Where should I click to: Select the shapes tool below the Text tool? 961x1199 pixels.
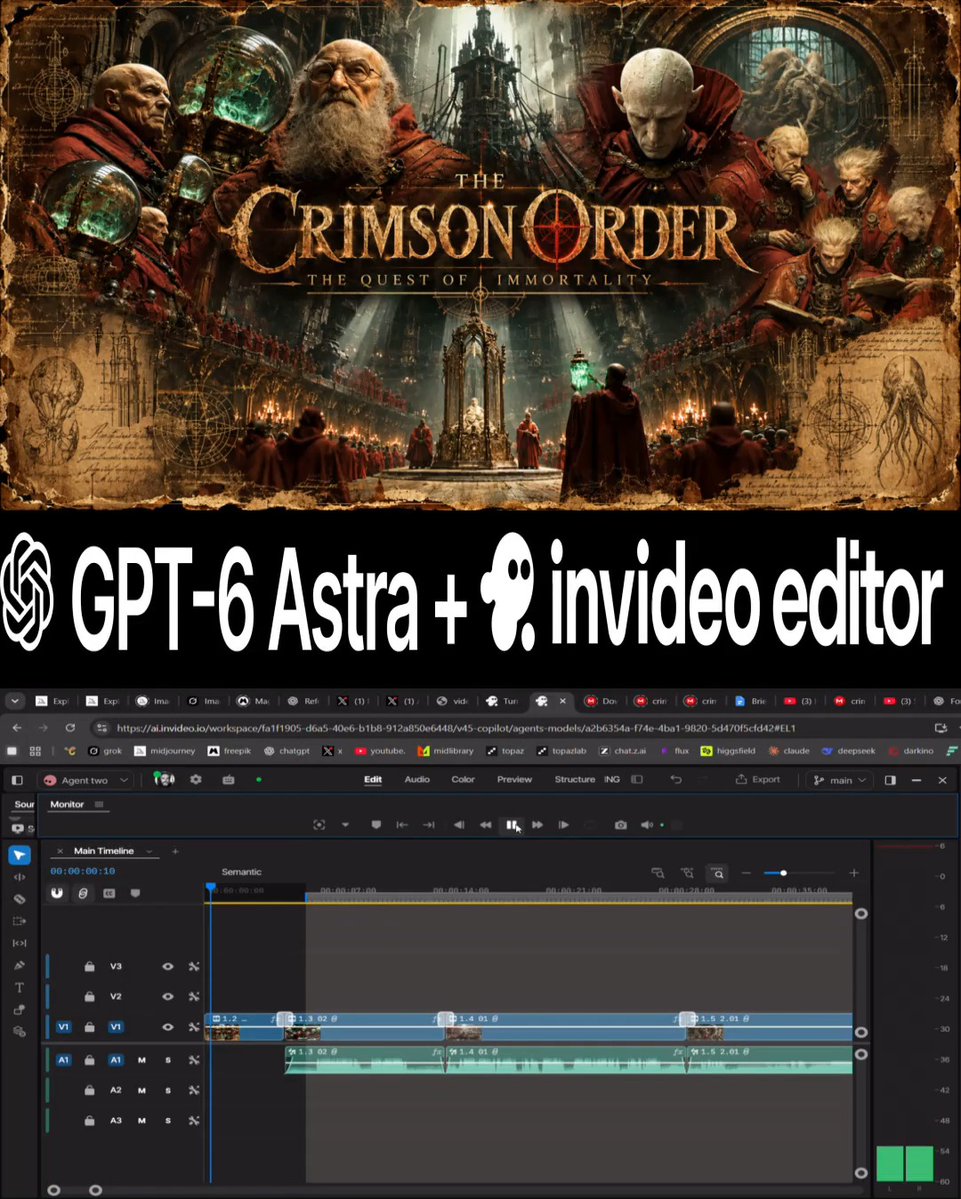coord(19,1010)
